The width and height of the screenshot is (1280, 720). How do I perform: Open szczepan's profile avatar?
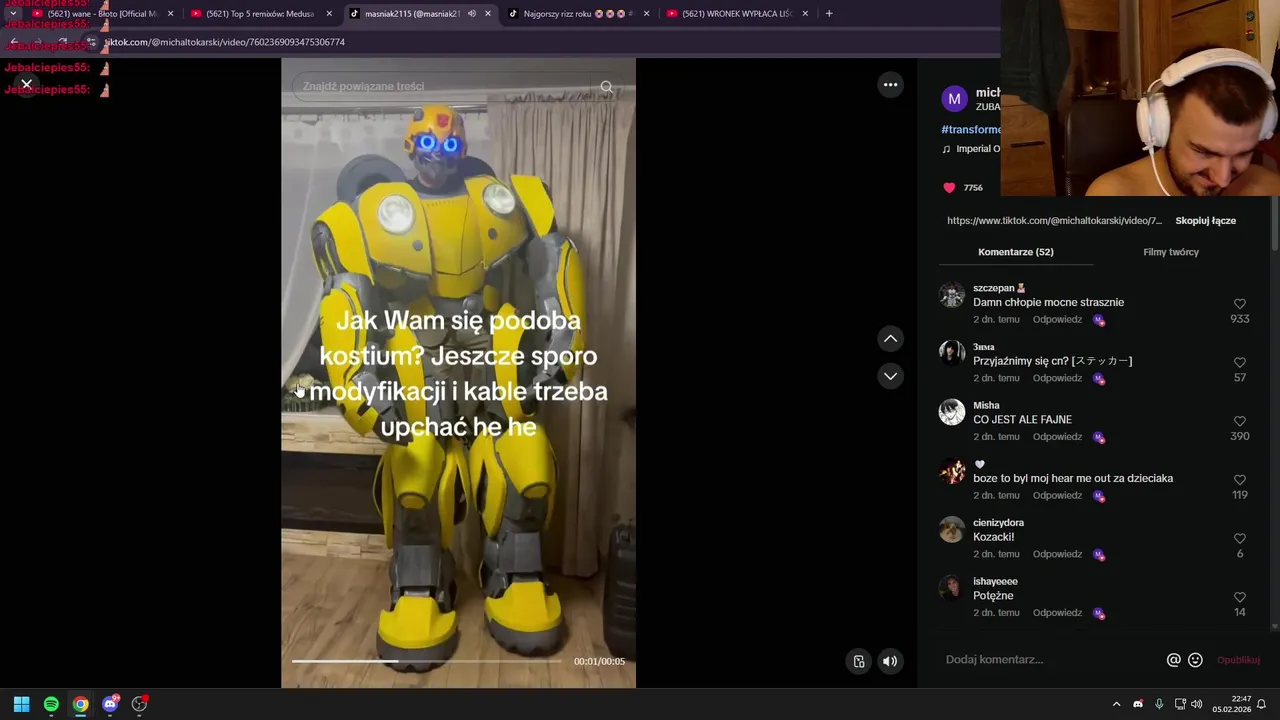click(952, 295)
